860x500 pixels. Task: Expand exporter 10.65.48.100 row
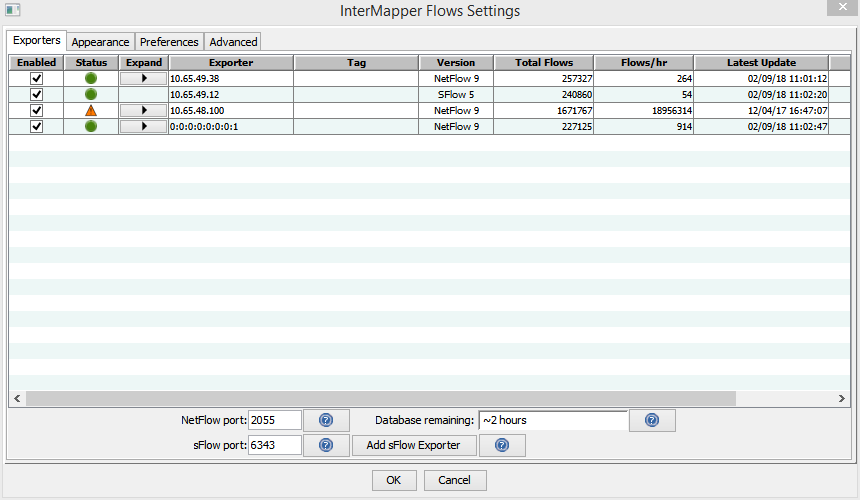click(144, 110)
